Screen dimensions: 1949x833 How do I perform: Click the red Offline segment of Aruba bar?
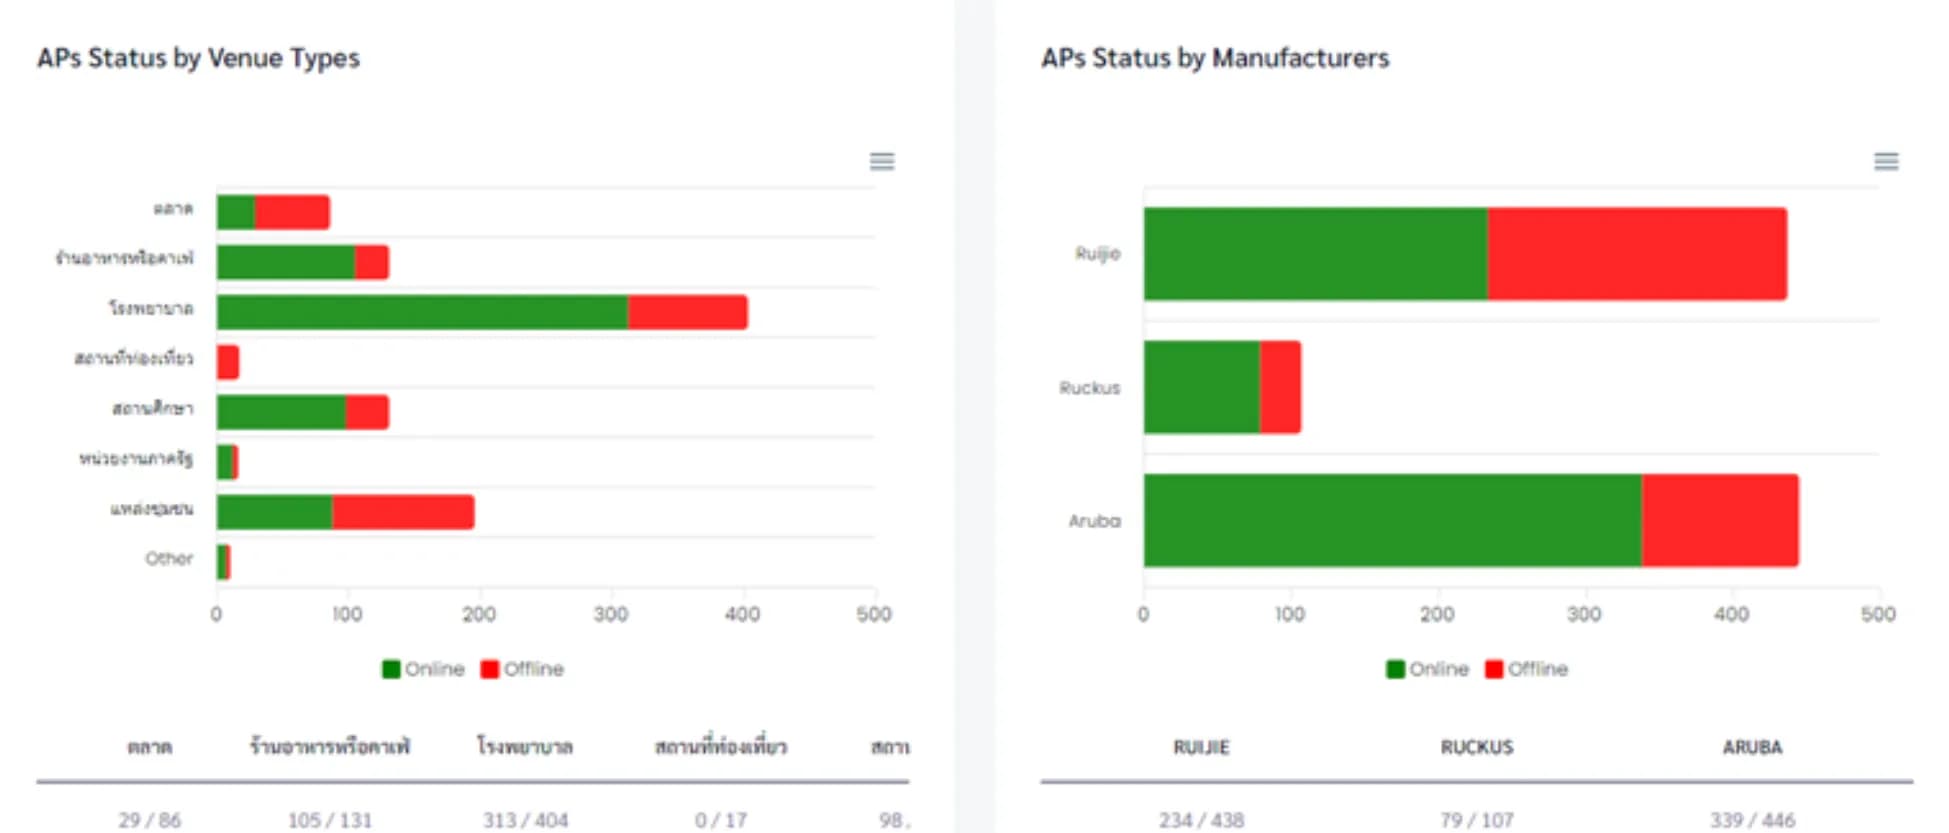point(1719,520)
